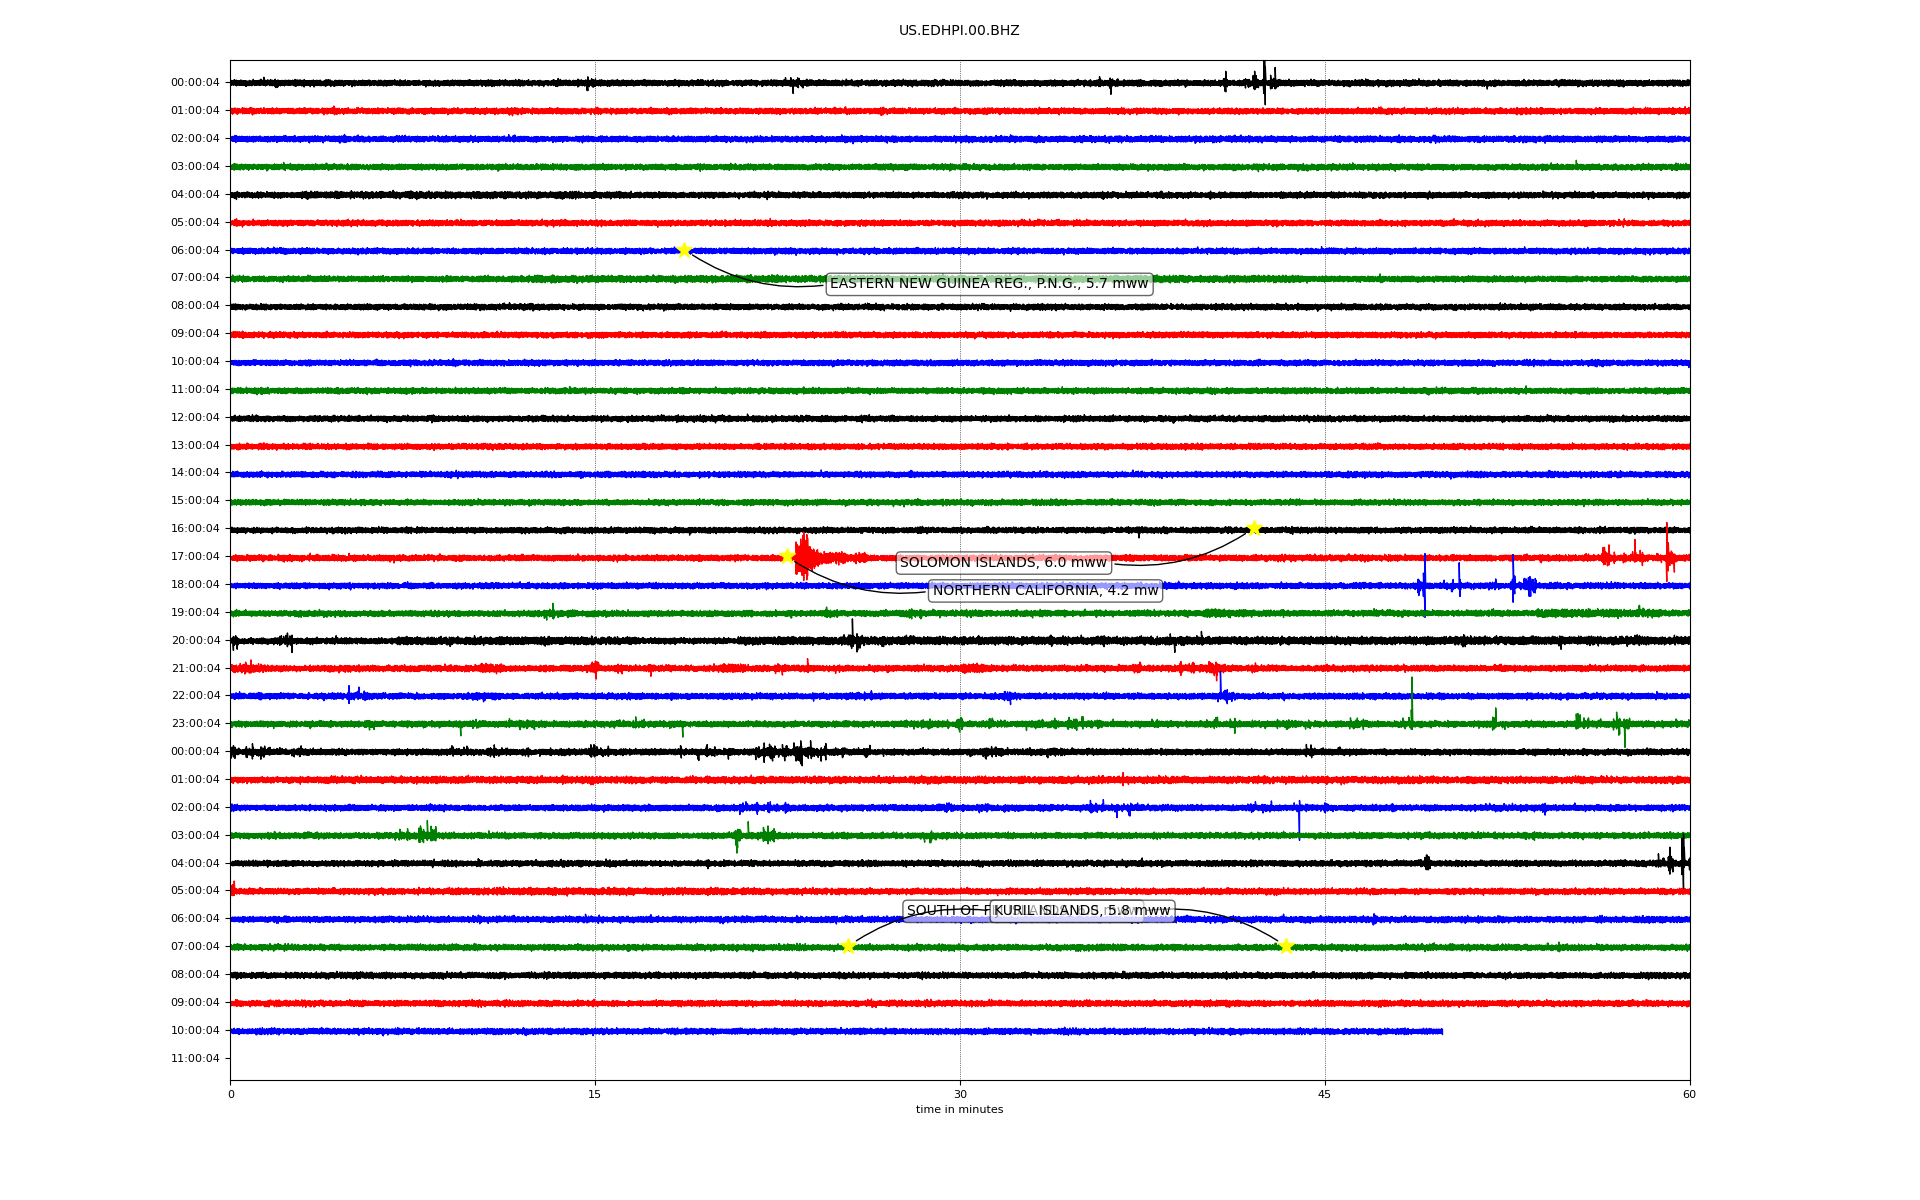1920x1200 pixels.
Task: Click the 60 tick label on x-axis
Action: coord(1689,1094)
